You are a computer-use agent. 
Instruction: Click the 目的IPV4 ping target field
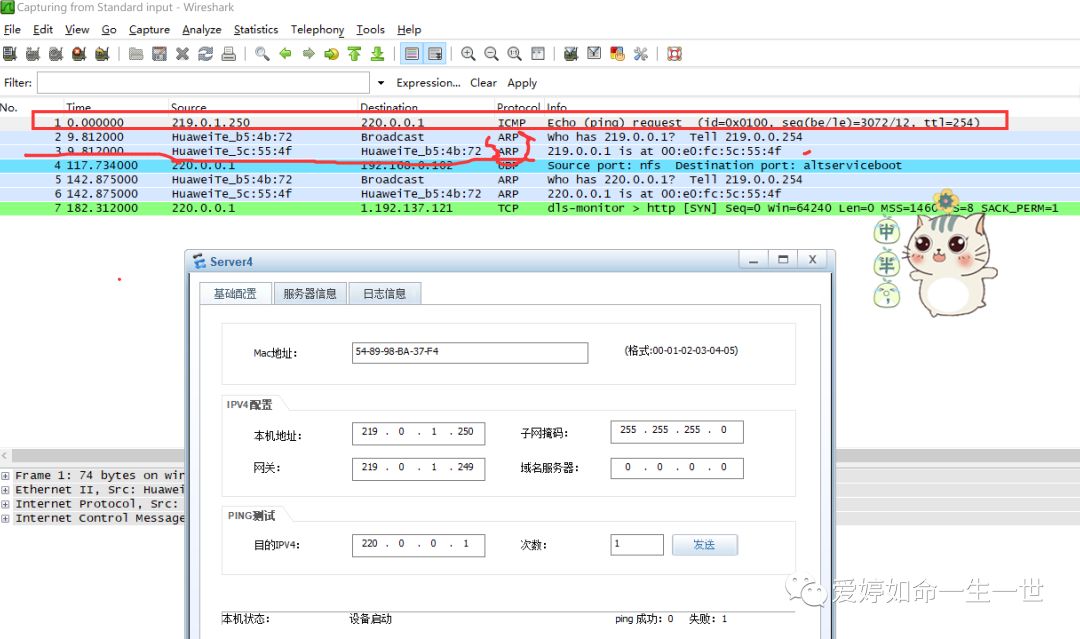pyautogui.click(x=418, y=545)
